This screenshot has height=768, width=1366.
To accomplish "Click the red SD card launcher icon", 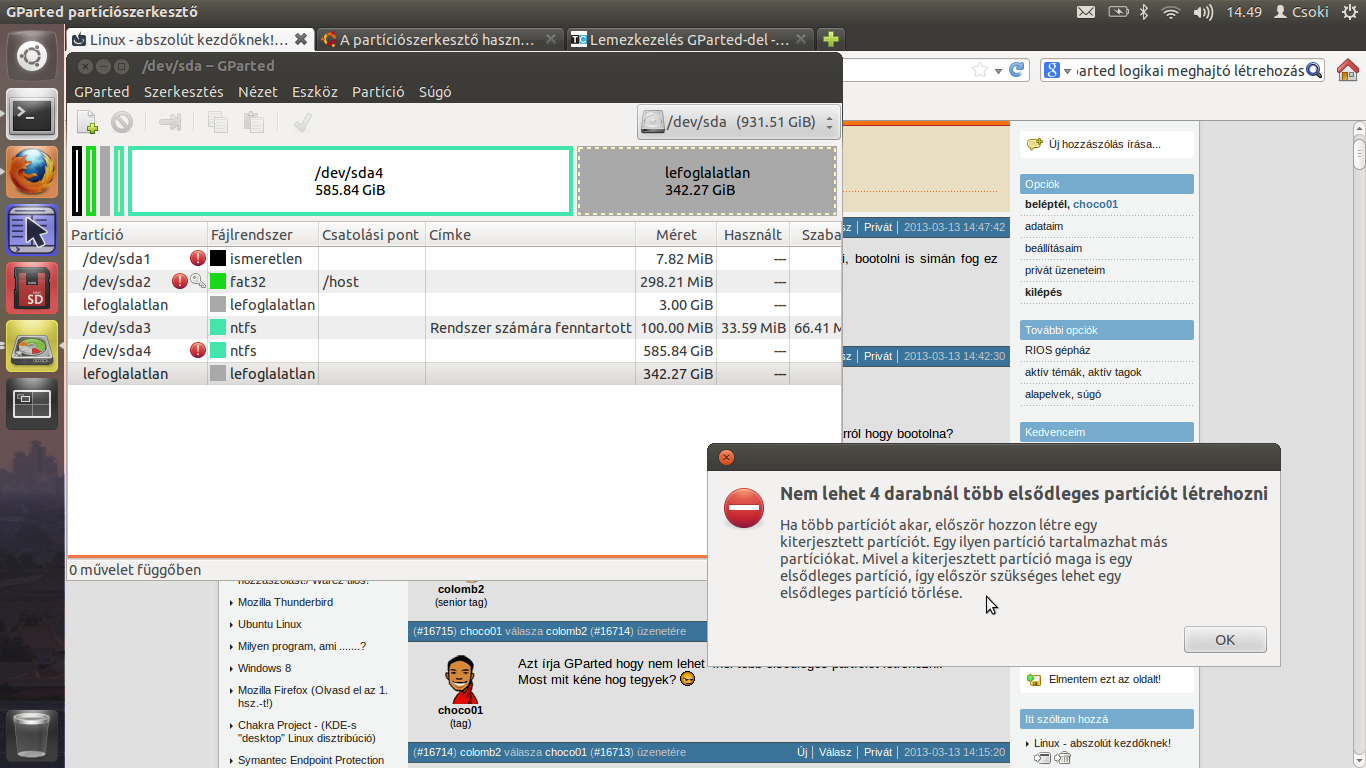I will point(32,289).
